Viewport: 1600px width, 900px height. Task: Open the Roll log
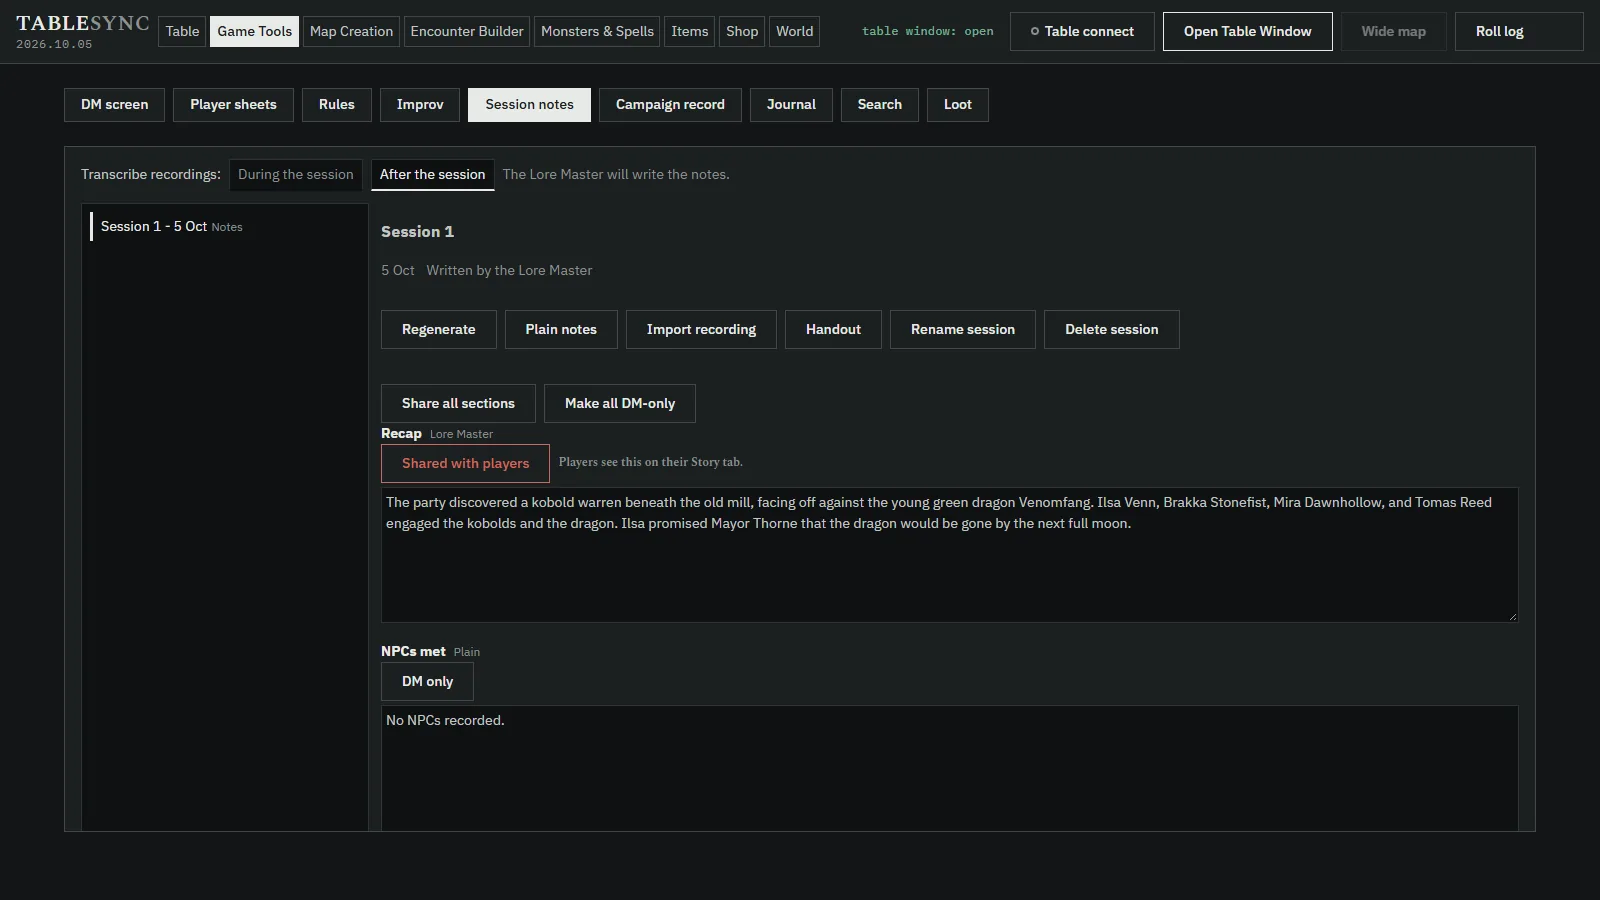[1519, 31]
